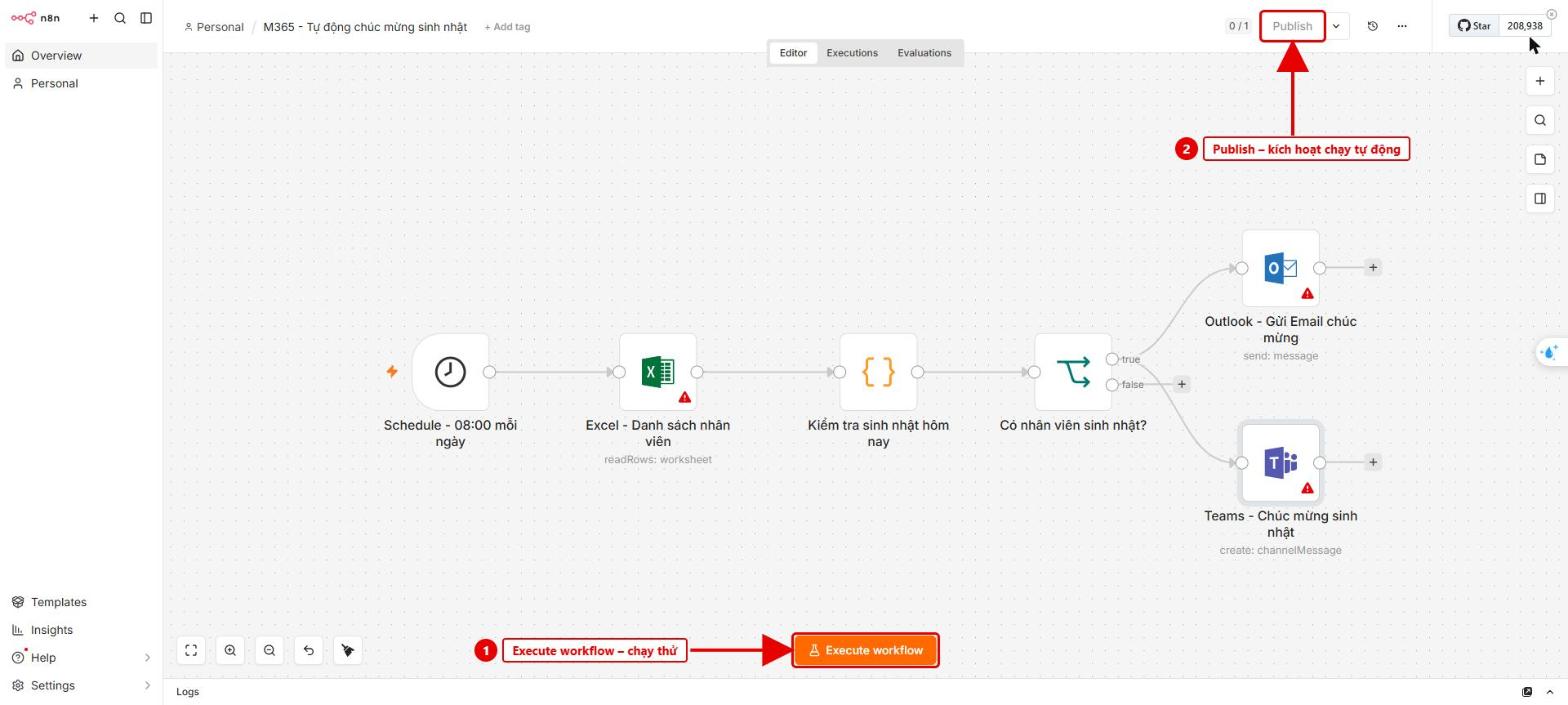Click the warning triangle on Outlook node
This screenshot has width=1568, height=705.
pos(1307,294)
